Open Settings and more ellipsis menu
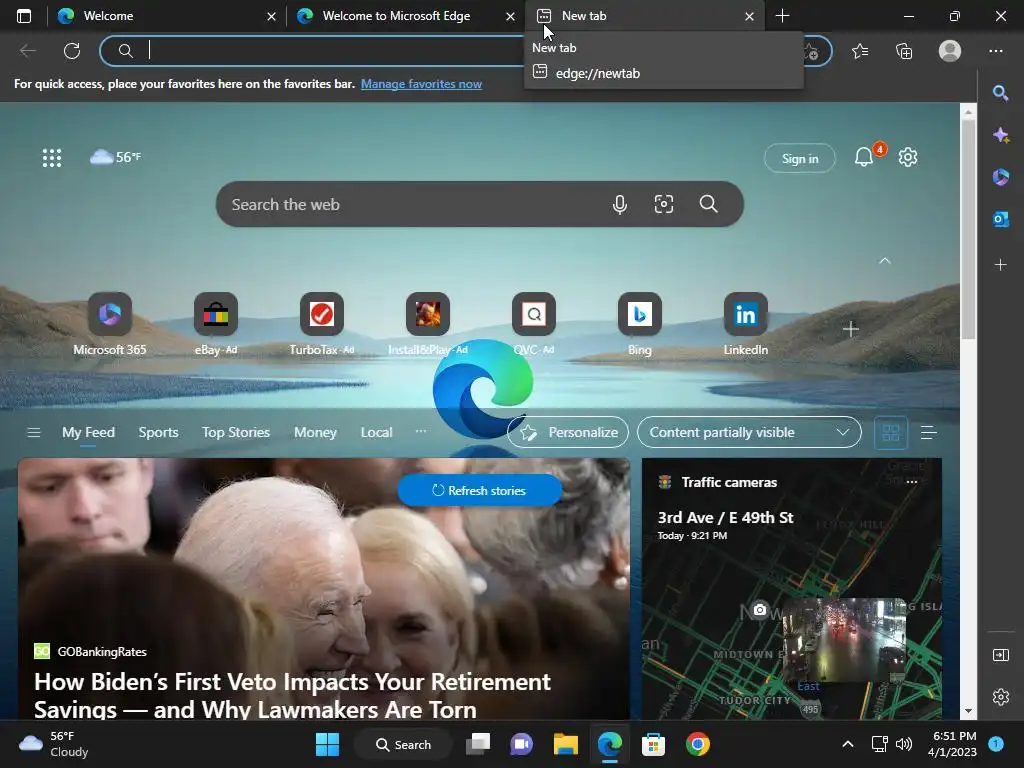The width and height of the screenshot is (1024, 768). [995, 51]
